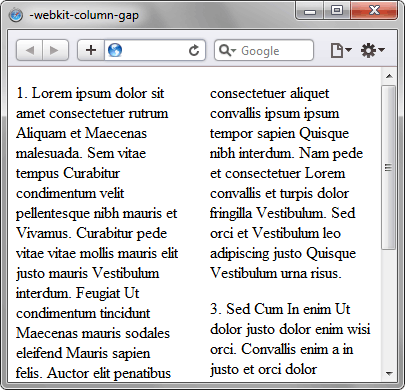Click the line "tempus Curabitur"

tap(68, 174)
